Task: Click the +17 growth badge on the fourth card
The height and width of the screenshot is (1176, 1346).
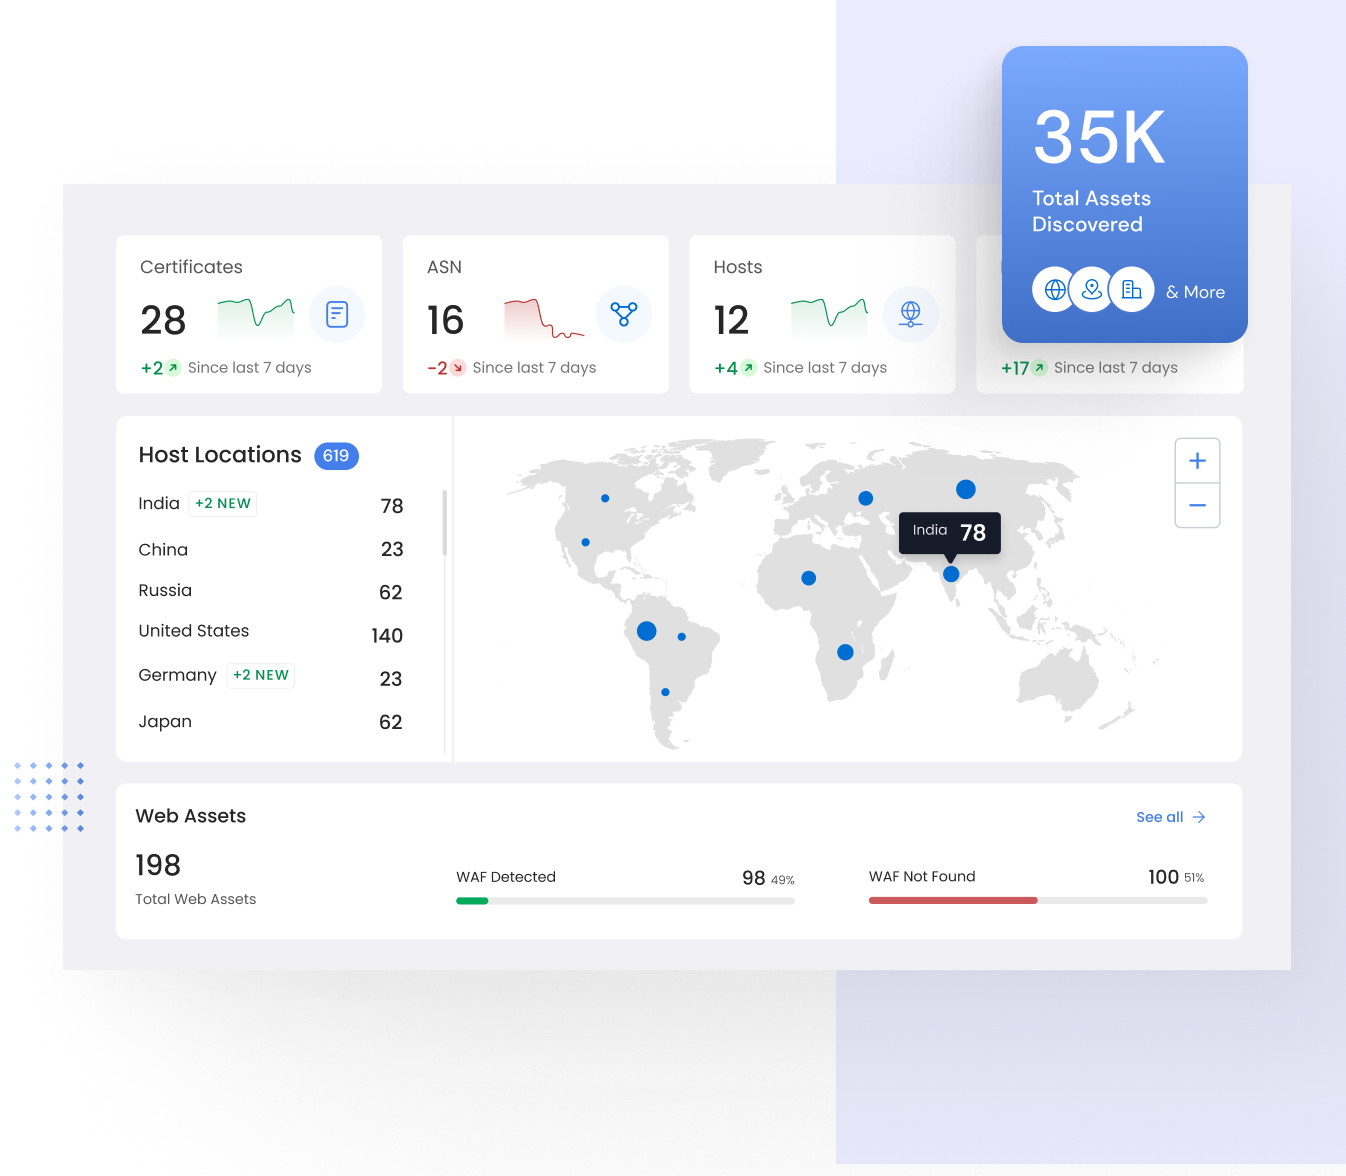Action: (1018, 368)
